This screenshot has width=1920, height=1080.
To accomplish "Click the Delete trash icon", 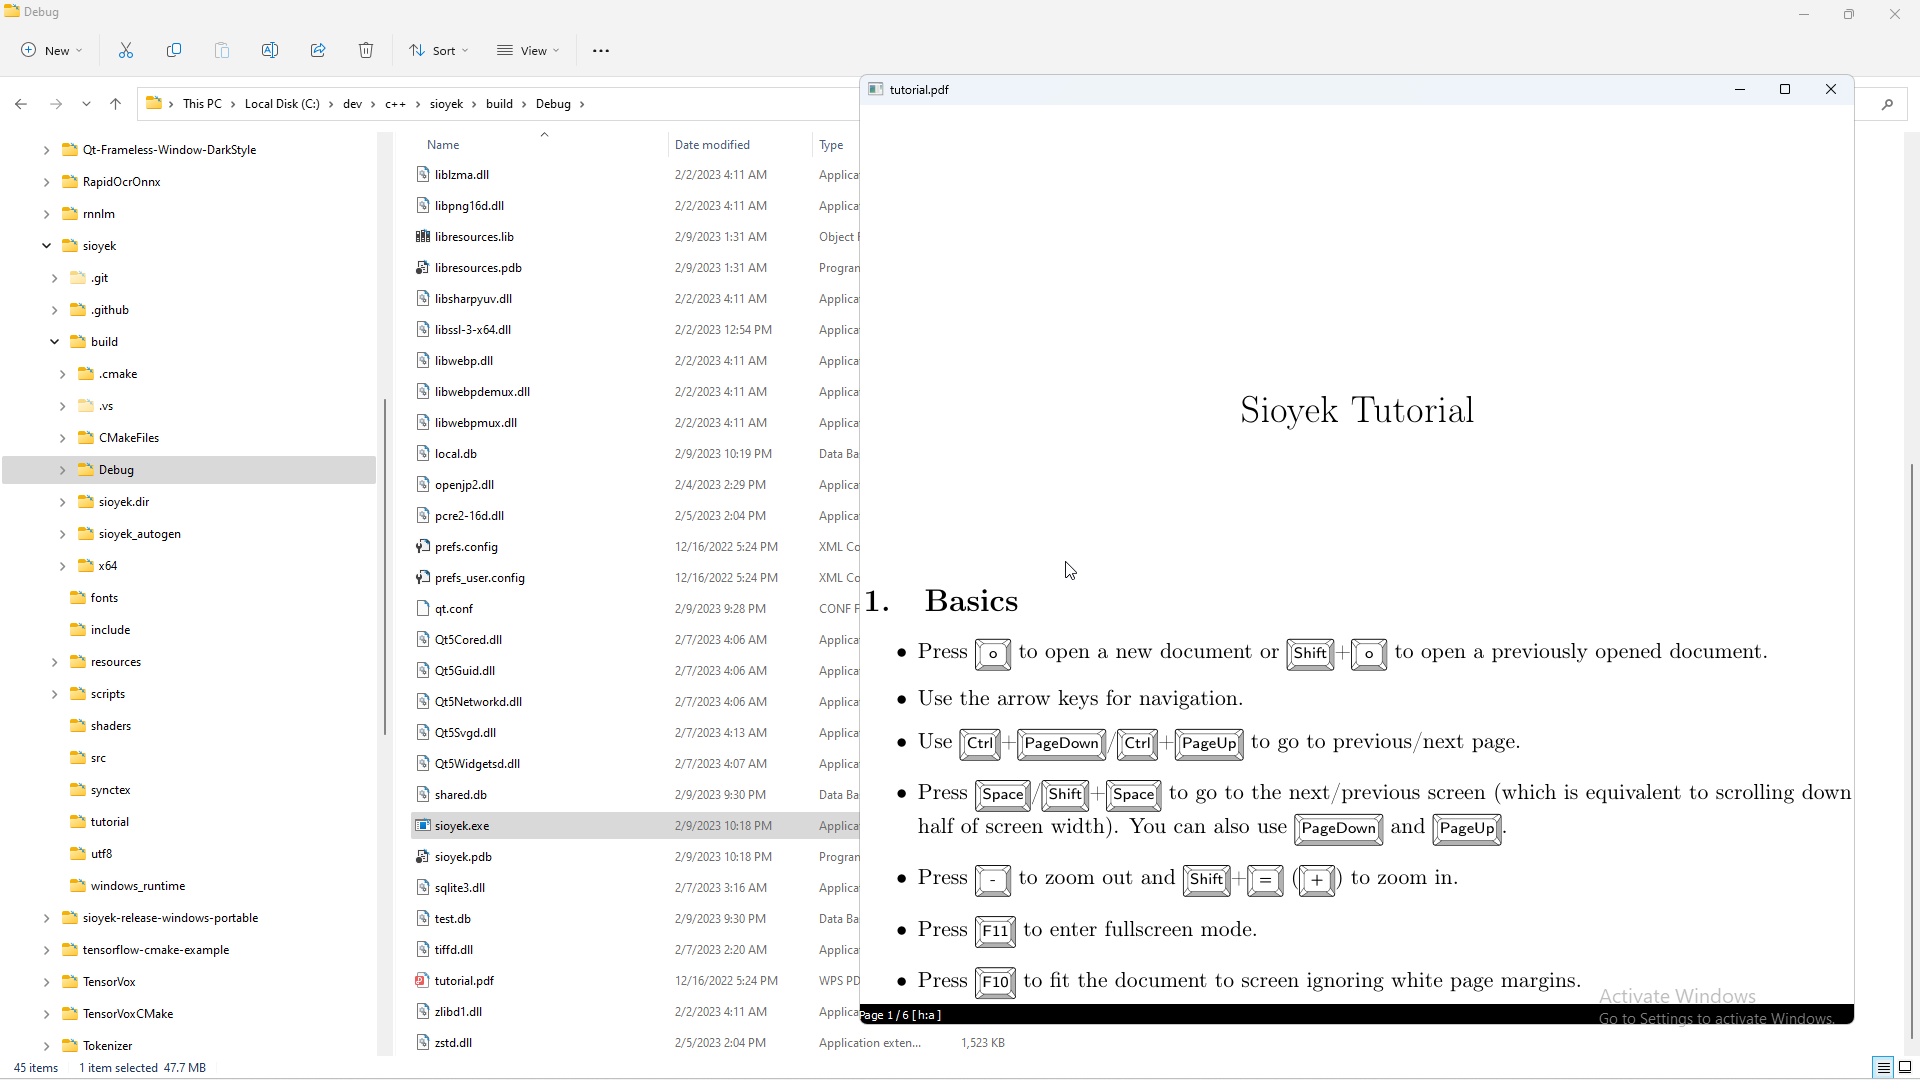I will click(x=366, y=50).
